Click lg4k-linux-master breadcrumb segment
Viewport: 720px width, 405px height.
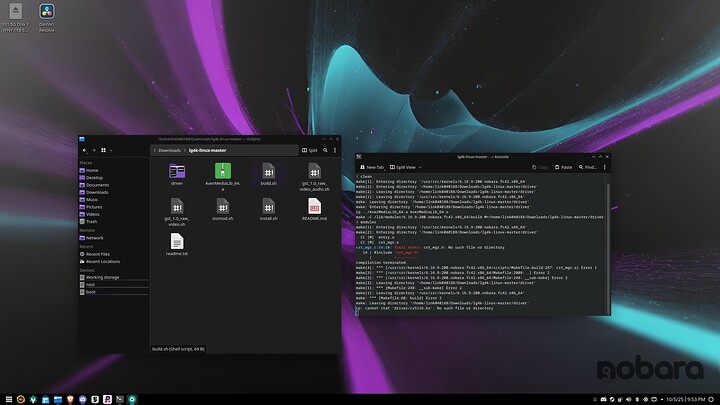[208, 150]
